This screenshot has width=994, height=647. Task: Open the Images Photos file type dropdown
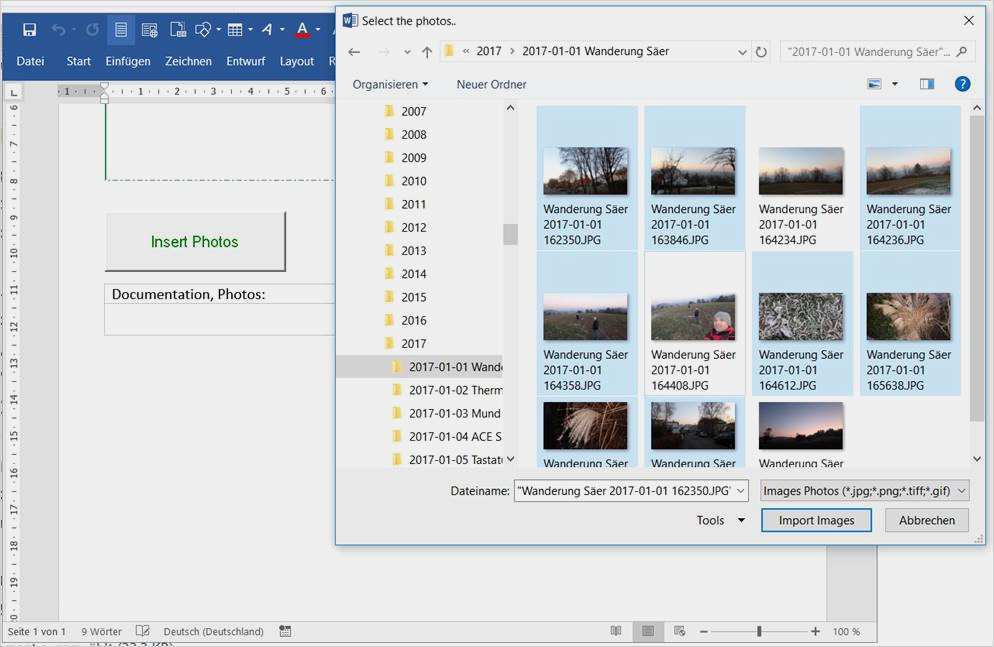click(864, 490)
